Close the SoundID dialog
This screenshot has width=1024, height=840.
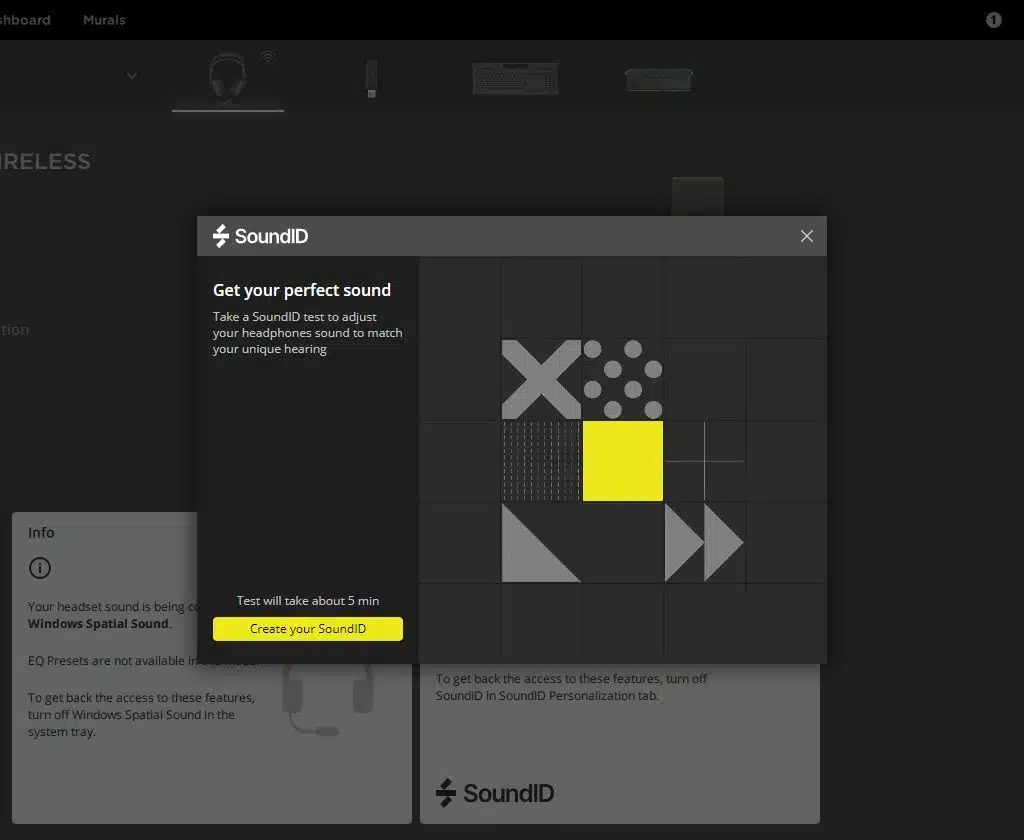tap(807, 236)
